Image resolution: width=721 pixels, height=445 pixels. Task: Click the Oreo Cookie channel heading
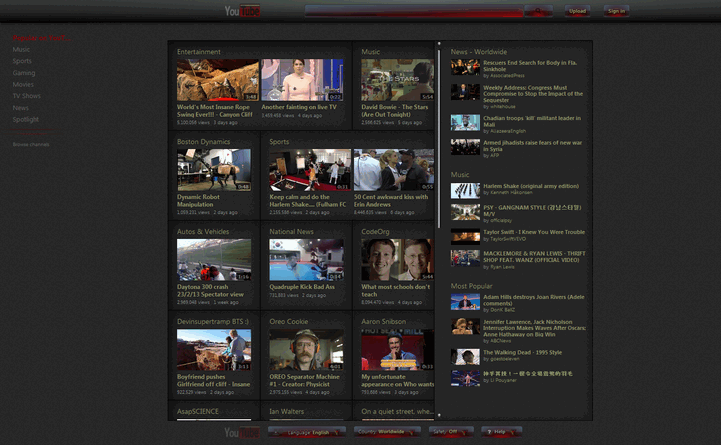289,321
